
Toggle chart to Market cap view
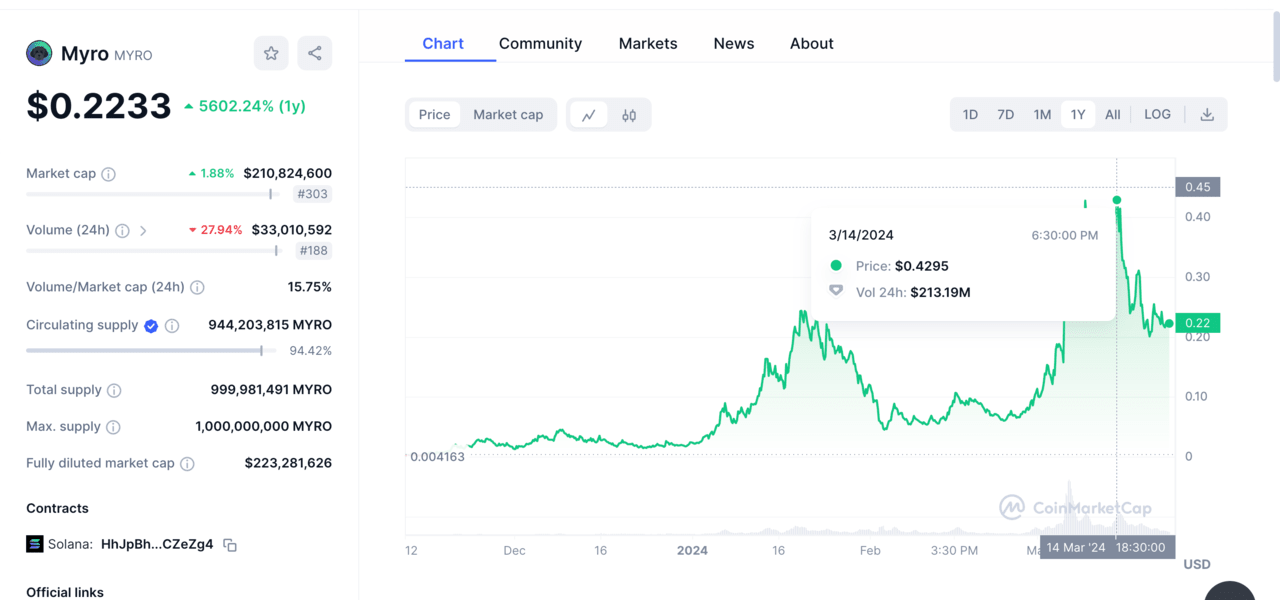(x=508, y=115)
